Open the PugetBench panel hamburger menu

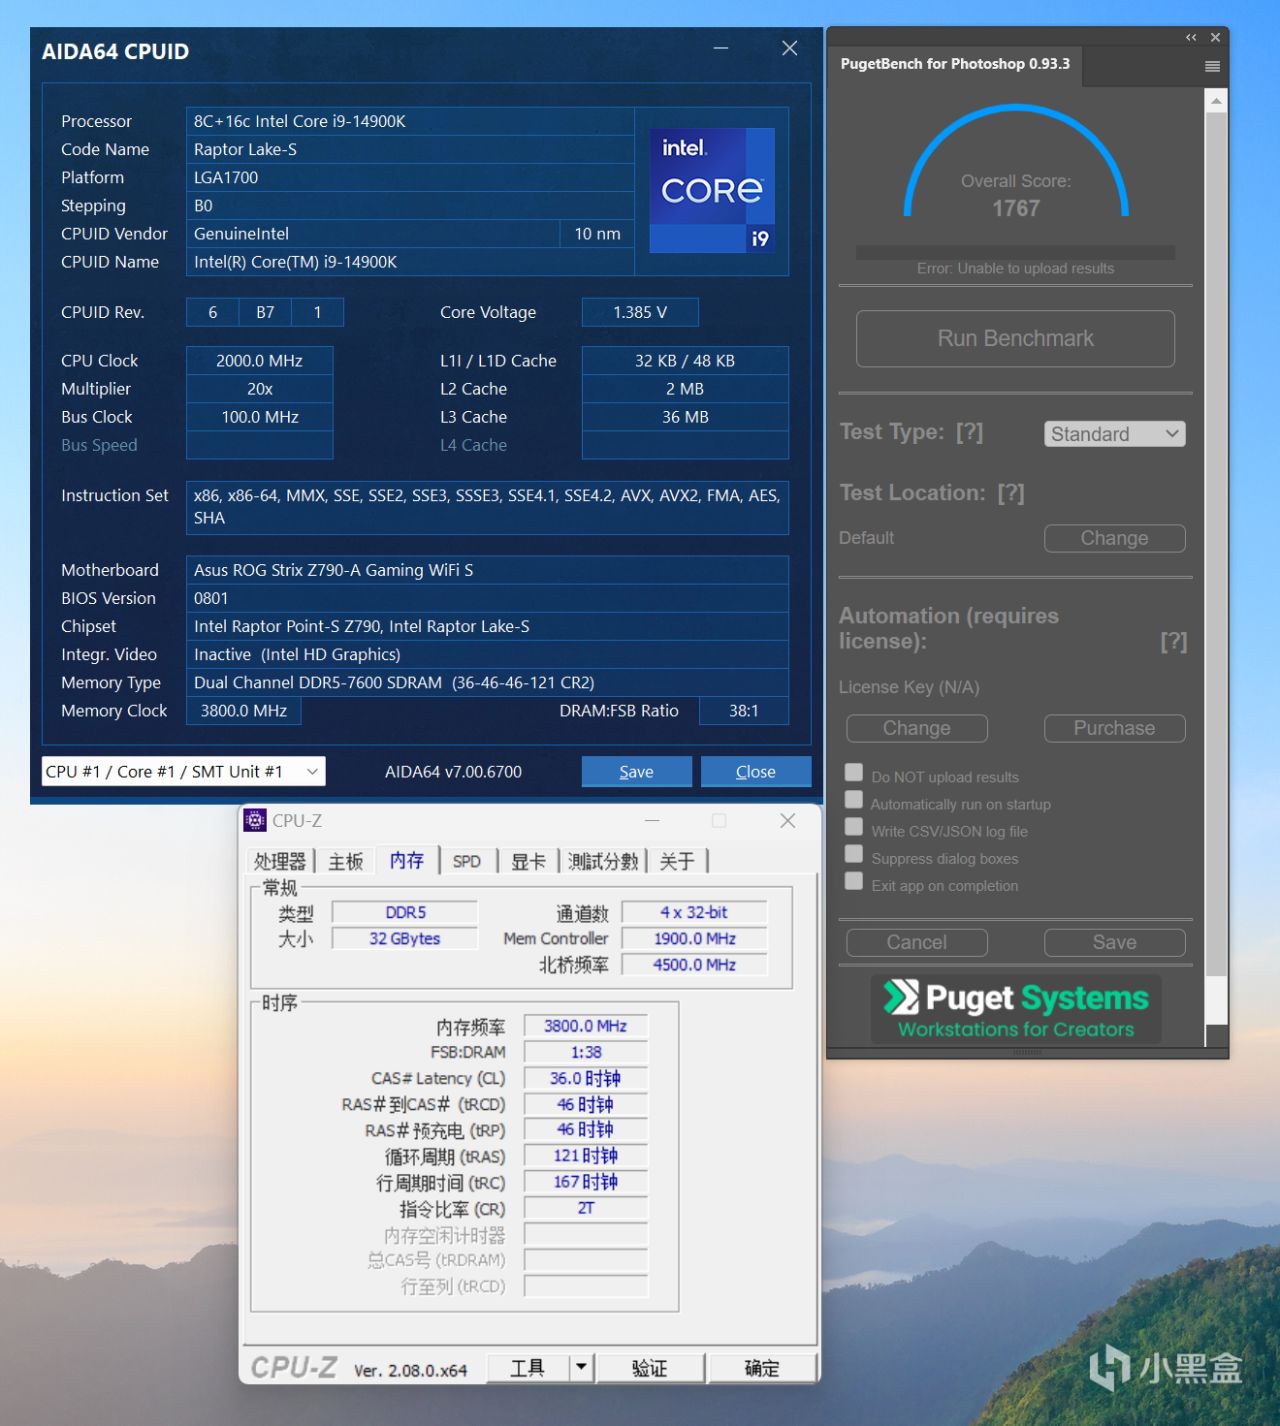pyautogui.click(x=1212, y=66)
